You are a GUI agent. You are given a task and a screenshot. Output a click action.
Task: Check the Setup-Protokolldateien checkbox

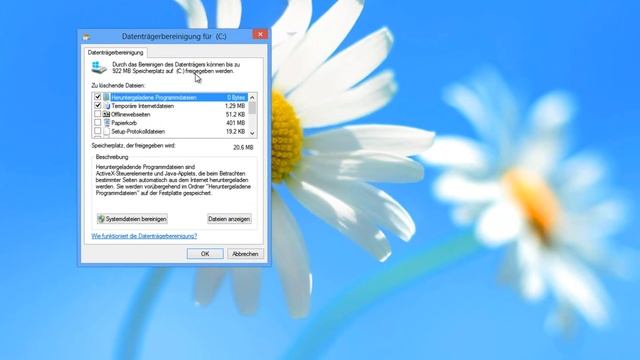click(98, 131)
